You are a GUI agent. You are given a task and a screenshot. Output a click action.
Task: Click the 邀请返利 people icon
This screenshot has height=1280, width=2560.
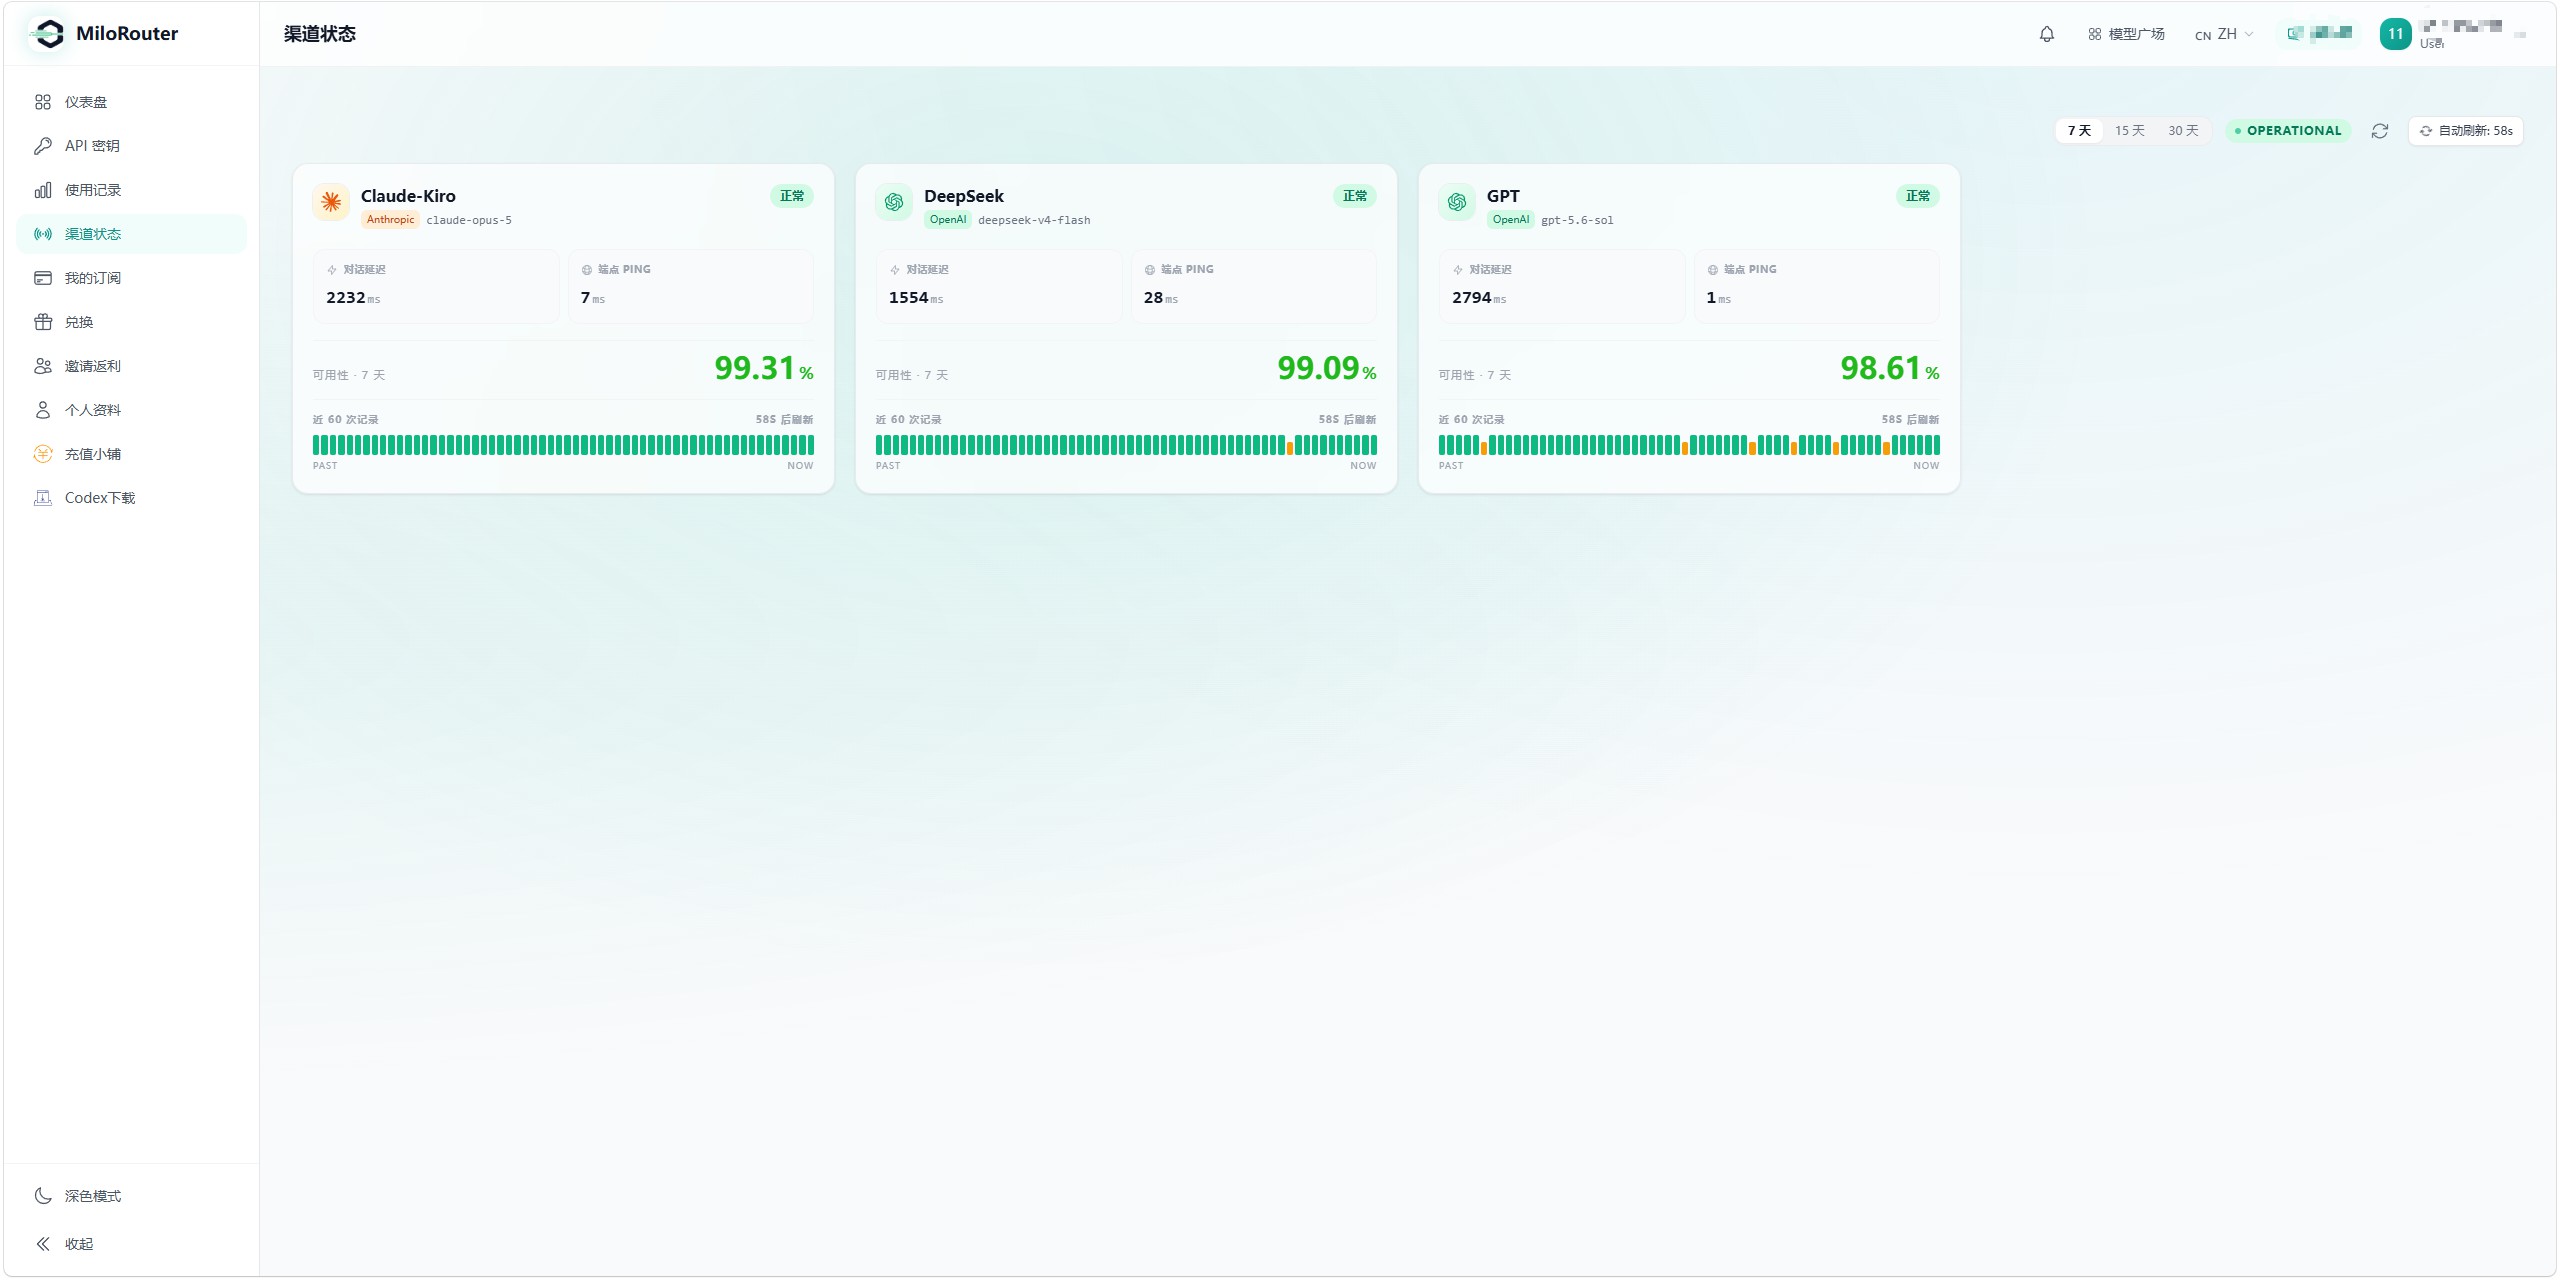pyautogui.click(x=43, y=366)
